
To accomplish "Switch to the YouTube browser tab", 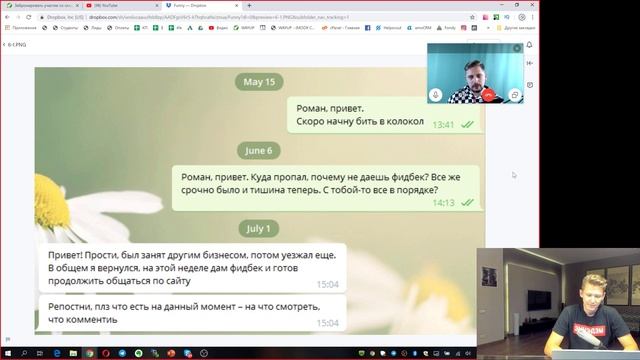I will click(x=122, y=6).
